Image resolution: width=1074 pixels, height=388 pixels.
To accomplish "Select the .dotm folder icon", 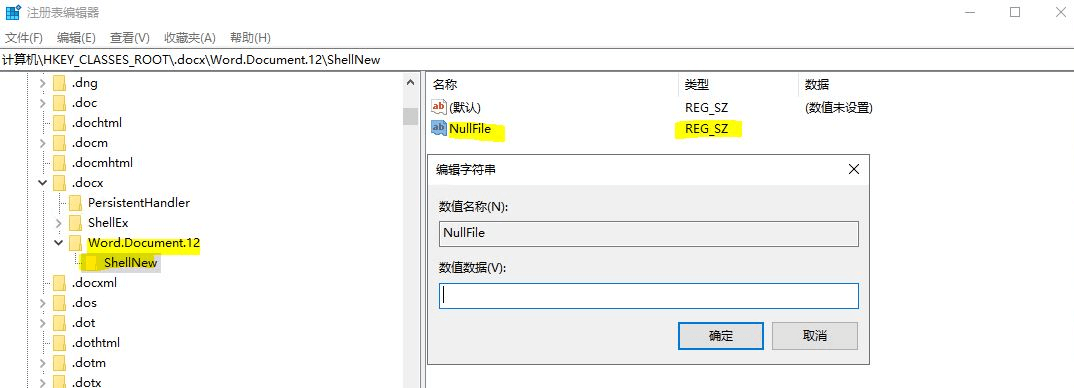I will tap(60, 363).
